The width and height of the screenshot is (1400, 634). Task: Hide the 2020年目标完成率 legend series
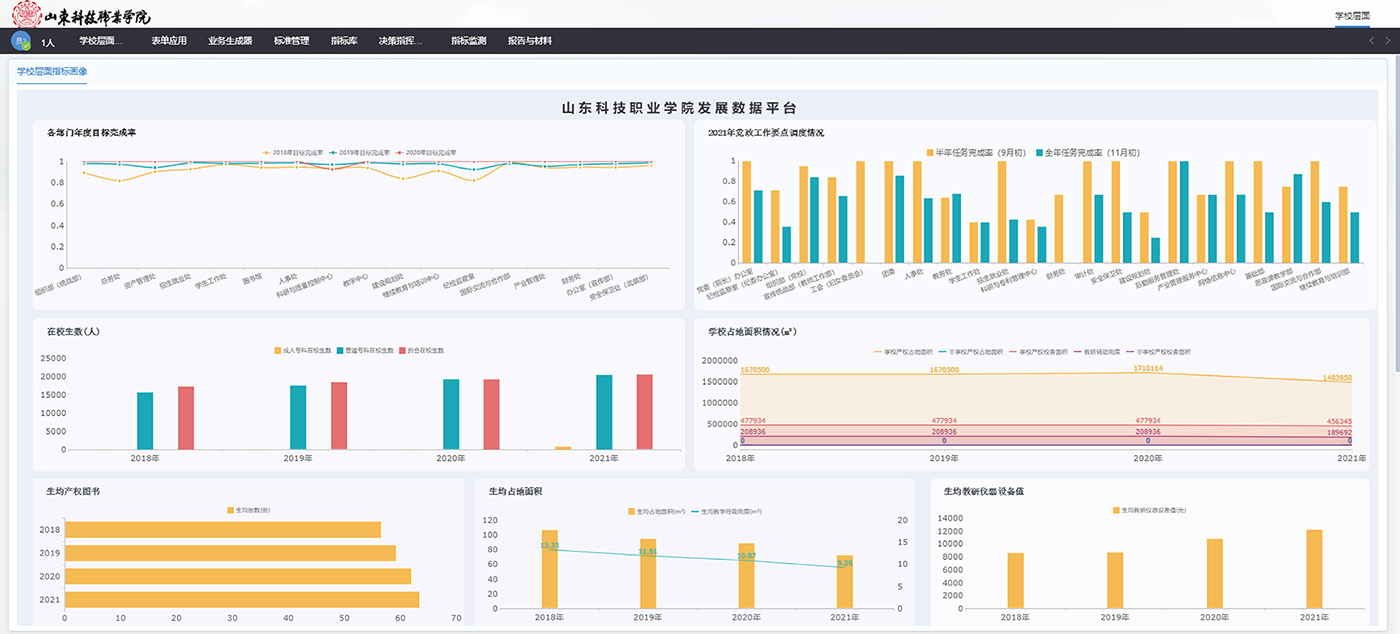click(x=426, y=153)
